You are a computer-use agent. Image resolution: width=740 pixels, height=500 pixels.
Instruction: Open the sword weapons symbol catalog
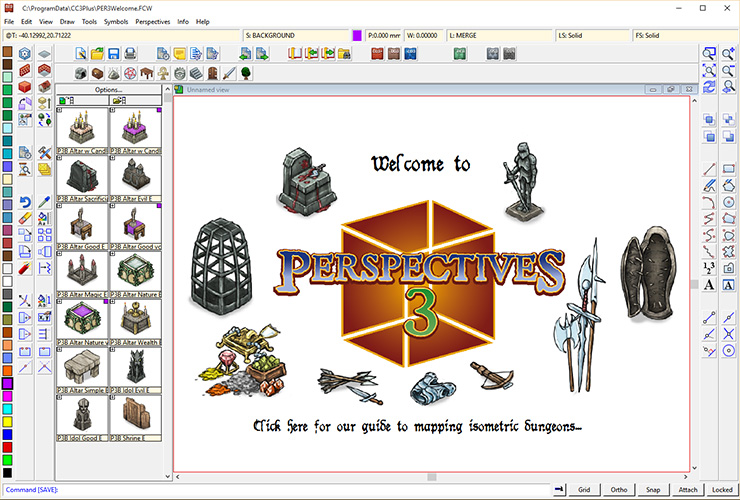click(229, 73)
